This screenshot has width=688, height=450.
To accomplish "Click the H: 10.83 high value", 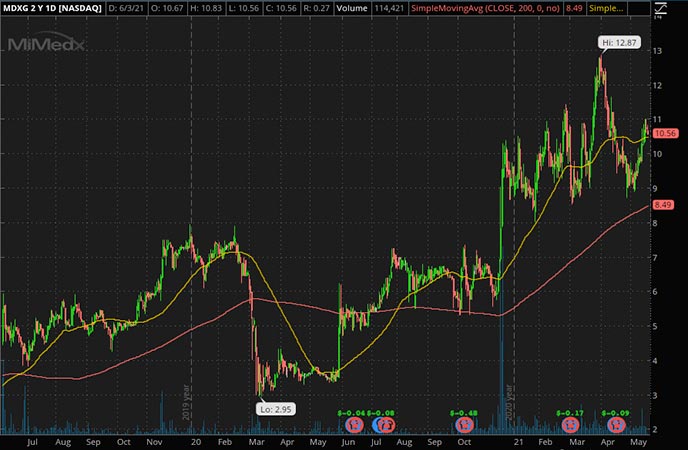I will pos(205,8).
